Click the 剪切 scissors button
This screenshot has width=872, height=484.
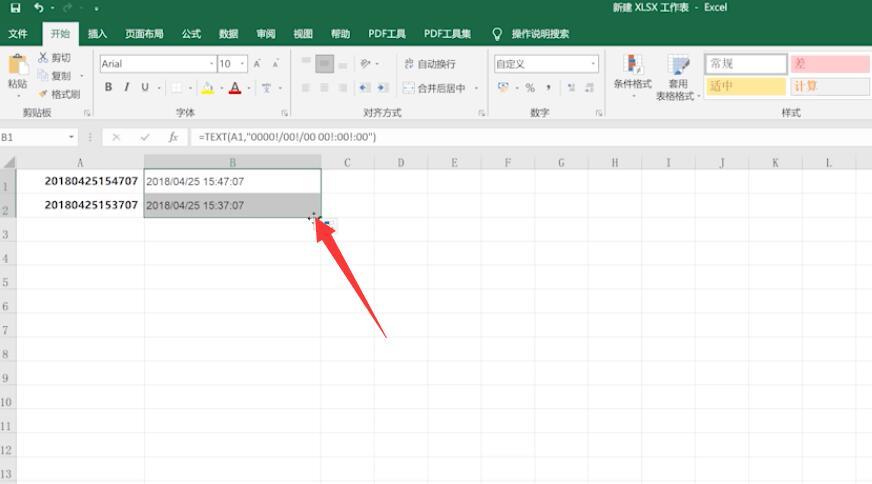(54, 57)
